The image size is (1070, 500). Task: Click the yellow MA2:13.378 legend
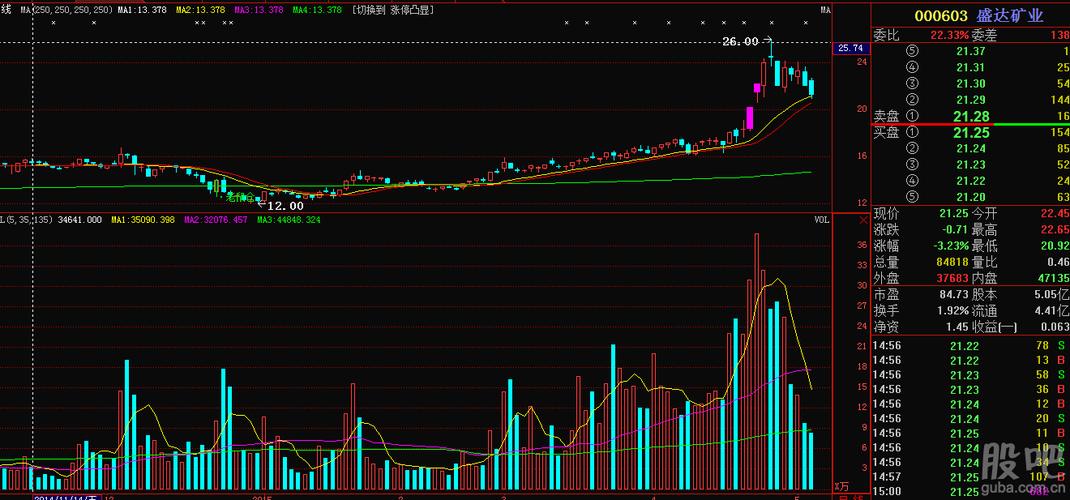[x=201, y=10]
